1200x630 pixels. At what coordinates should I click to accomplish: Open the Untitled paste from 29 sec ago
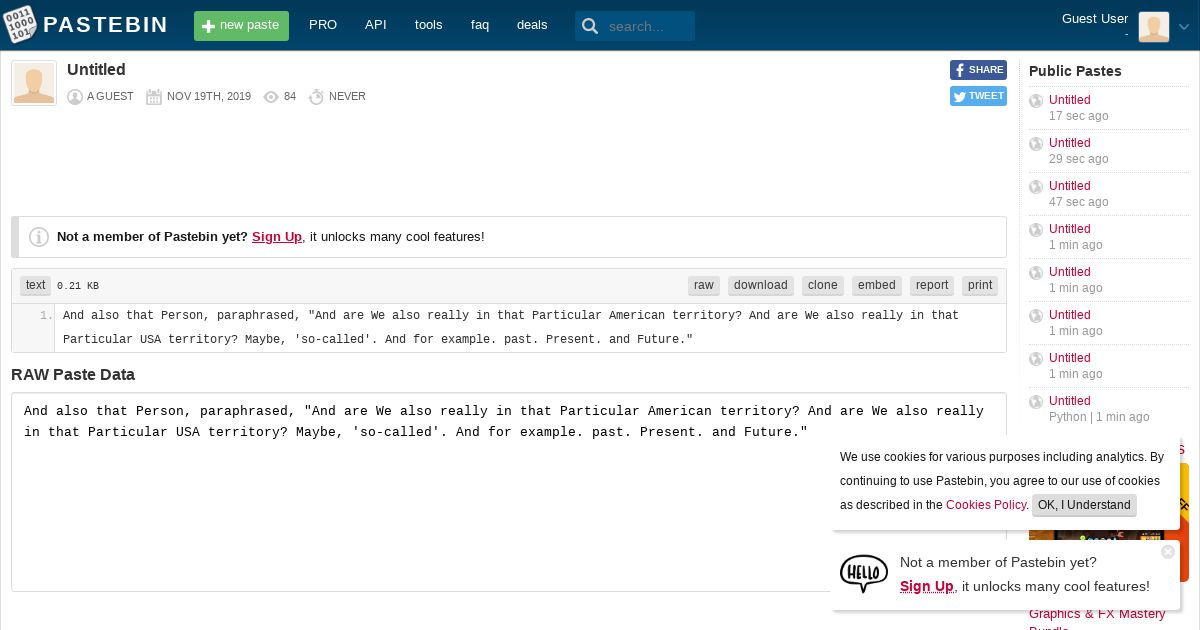[x=1069, y=143]
